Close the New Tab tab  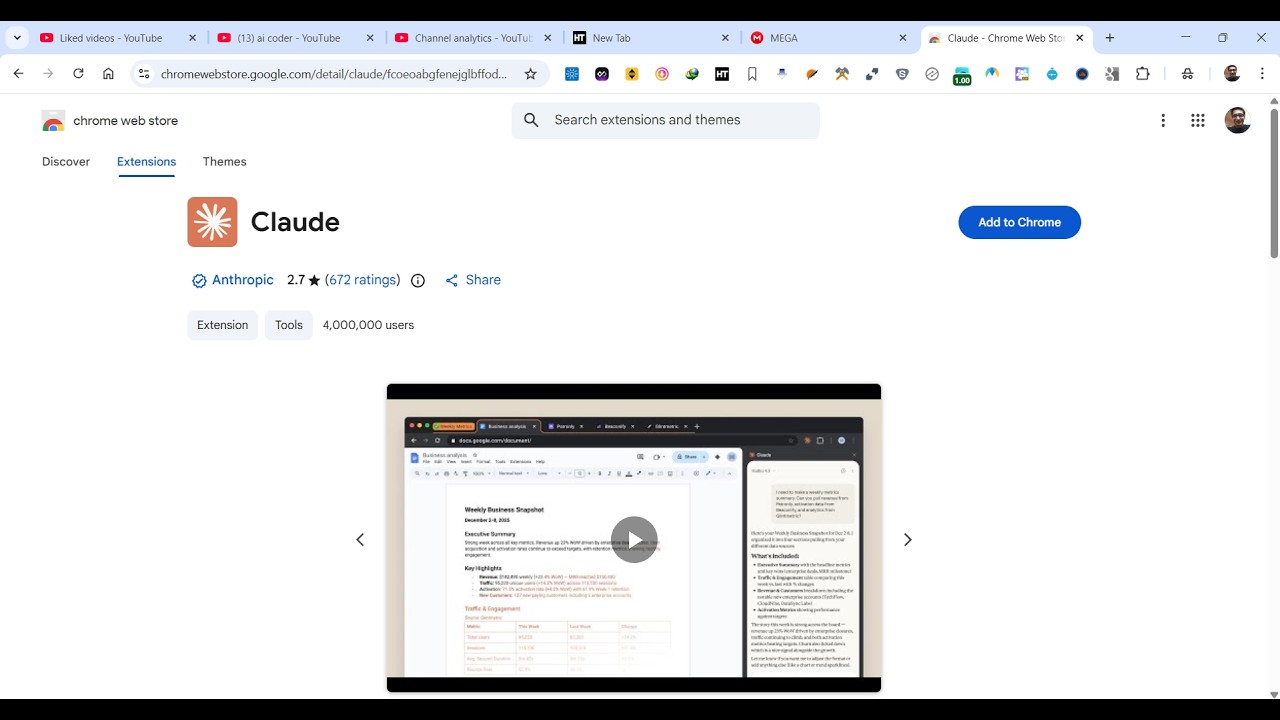[725, 38]
